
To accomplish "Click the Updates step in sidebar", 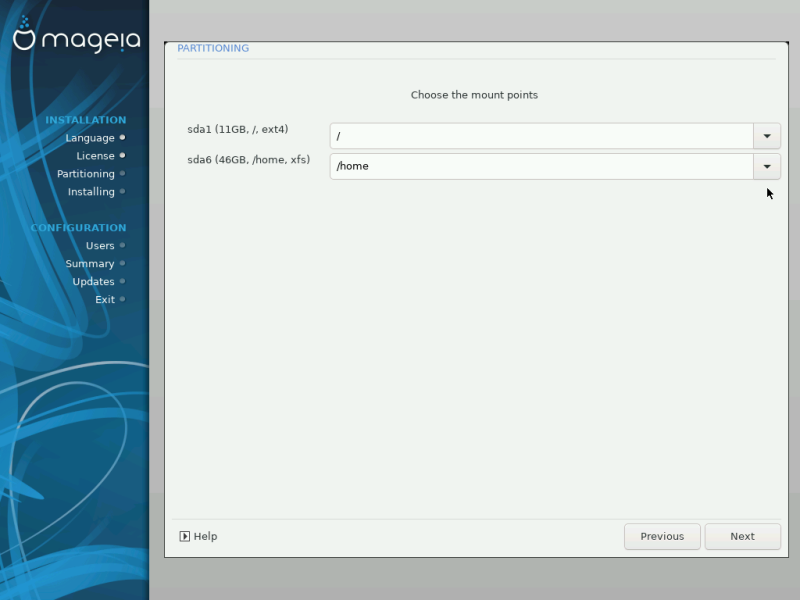I will [93, 282].
